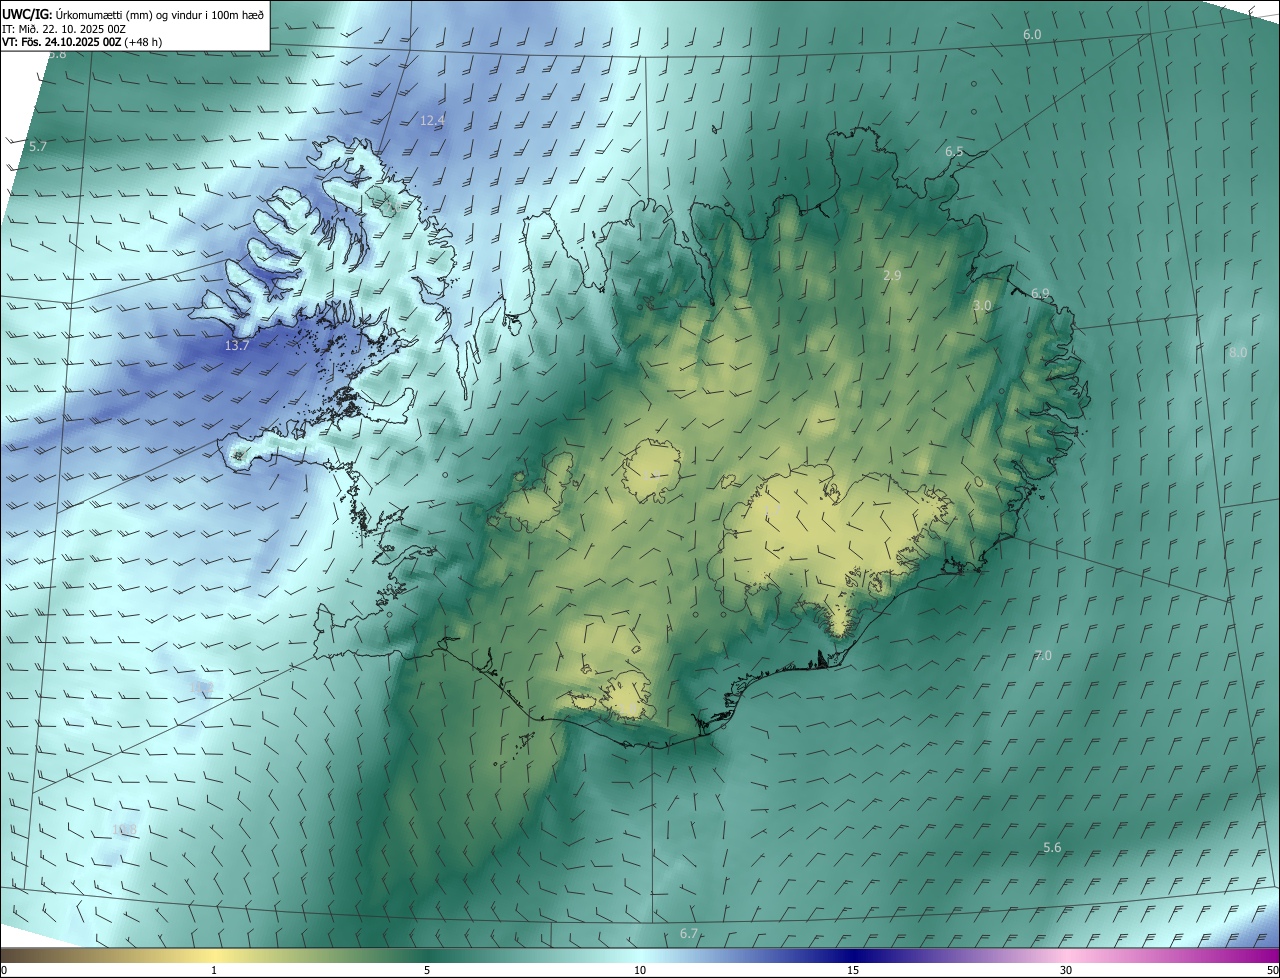The image size is (1280, 978).
Task: Click the 30 tick on color scale
Action: point(1066,970)
